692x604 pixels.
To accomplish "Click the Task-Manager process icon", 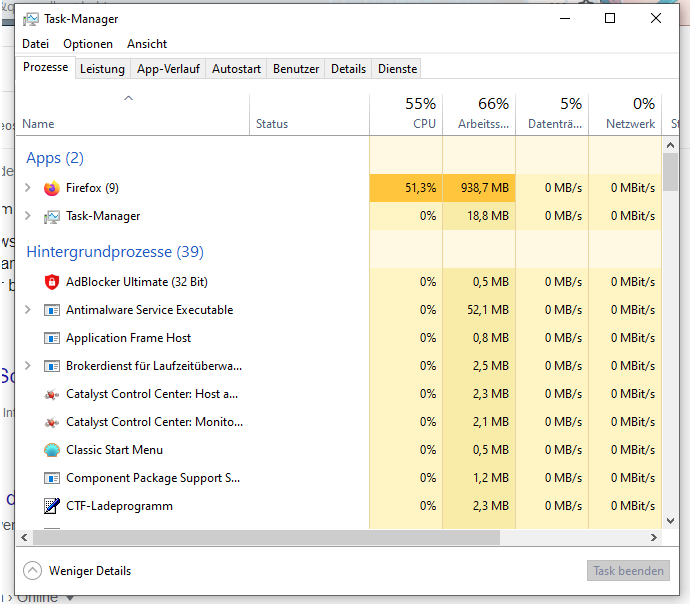I will click(x=52, y=216).
